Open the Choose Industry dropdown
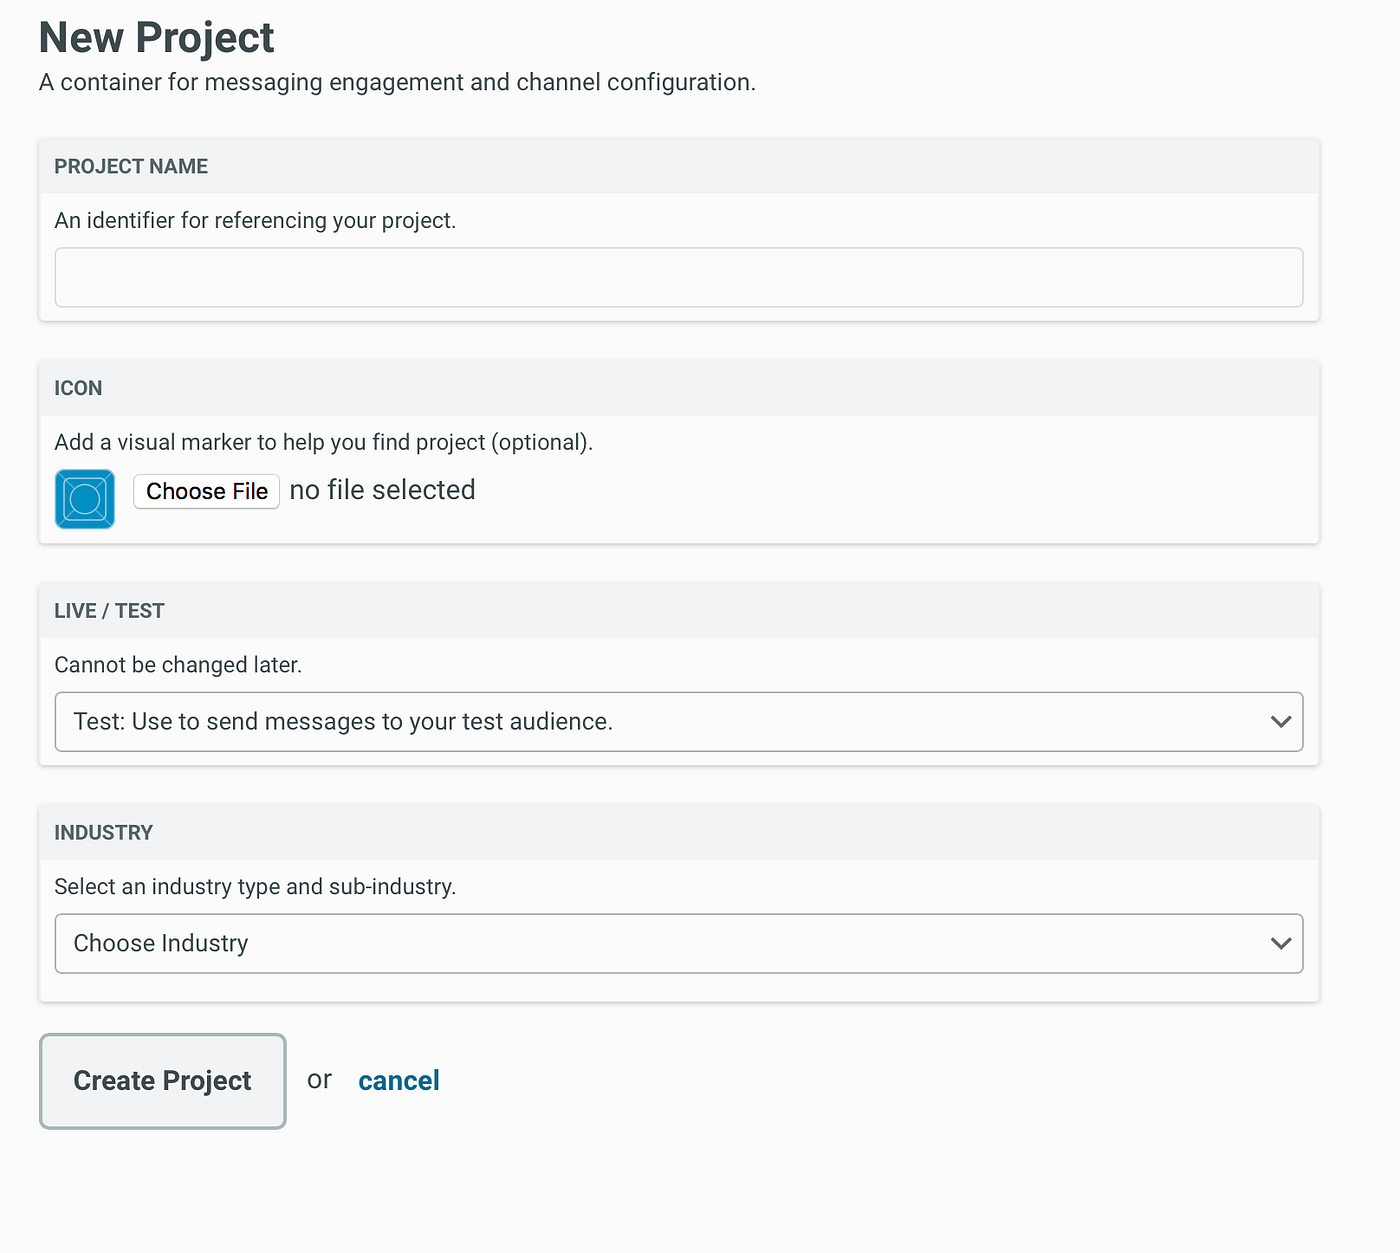The height and width of the screenshot is (1253, 1400). (660, 943)
